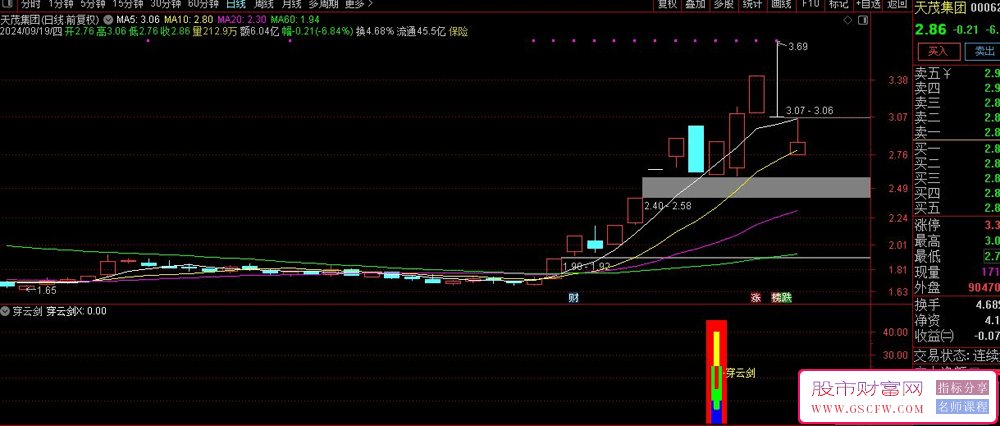Click the large cyan candlestick
Image resolution: width=1000 pixels, height=426 pixels.
(696, 149)
